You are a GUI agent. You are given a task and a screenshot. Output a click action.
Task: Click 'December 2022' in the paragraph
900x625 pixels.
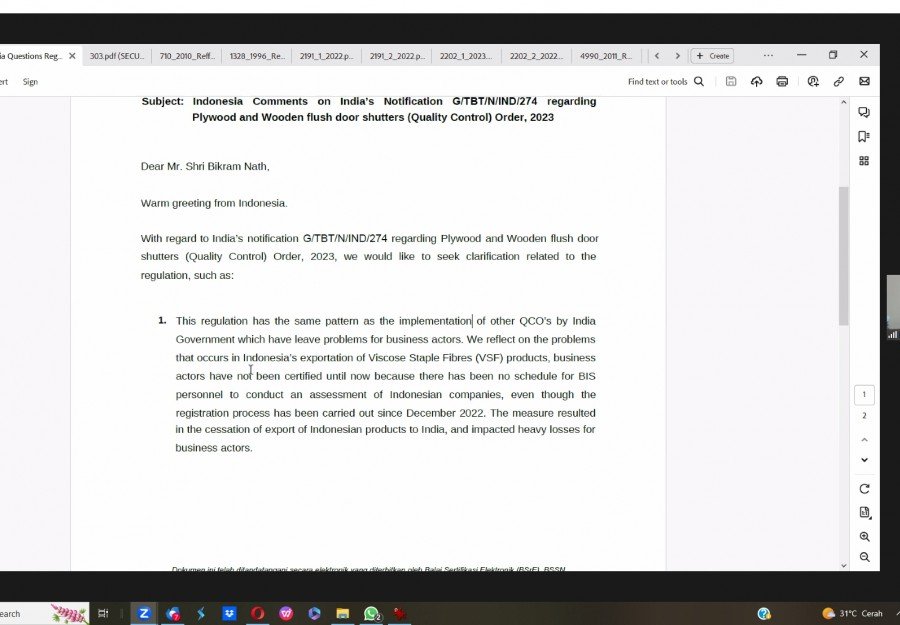(x=445, y=413)
